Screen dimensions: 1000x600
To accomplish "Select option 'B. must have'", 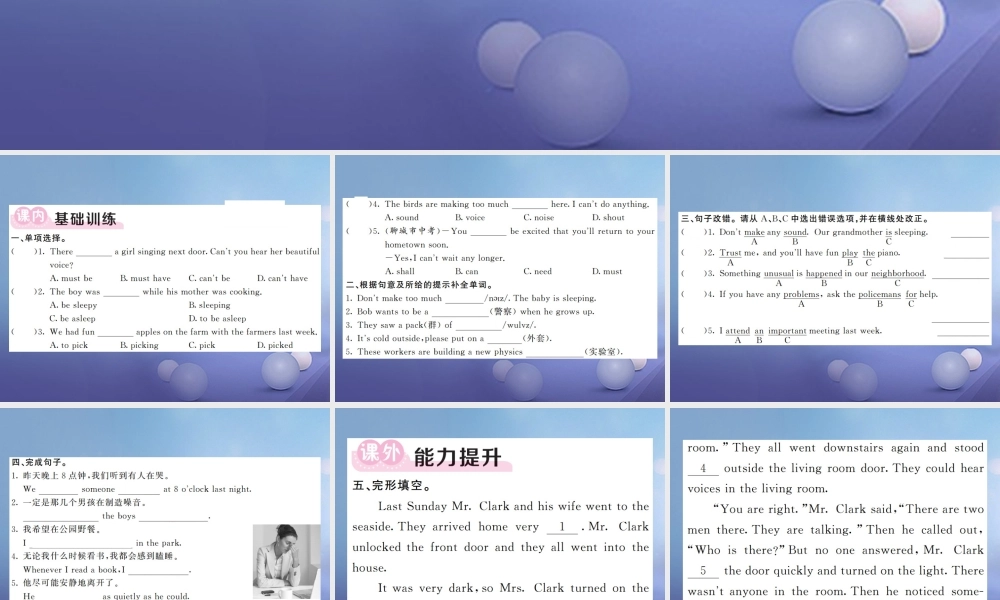I will pyautogui.click(x=145, y=278).
